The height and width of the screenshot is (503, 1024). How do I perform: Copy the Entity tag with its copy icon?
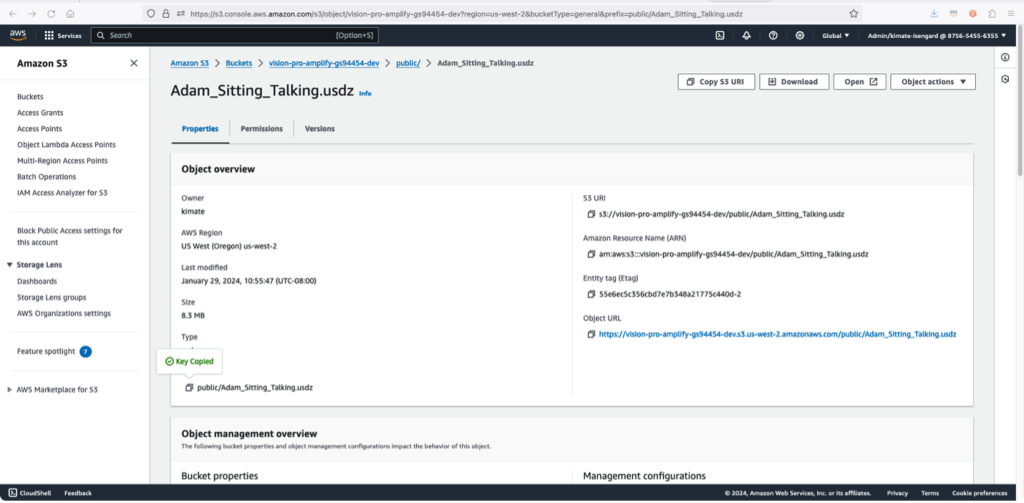pos(591,294)
